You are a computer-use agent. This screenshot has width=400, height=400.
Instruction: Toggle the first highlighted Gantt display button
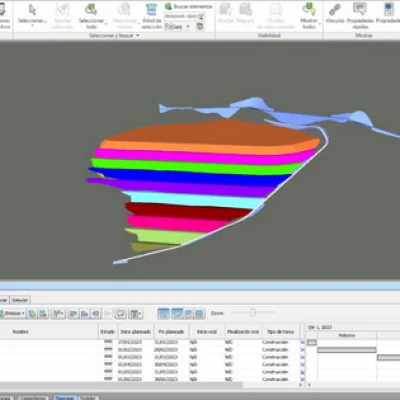pyautogui.click(x=163, y=313)
